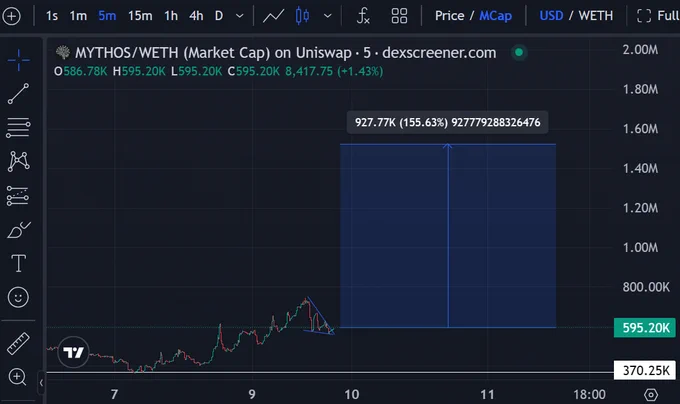Click the 1.00M price axis label
Screen dimensions: 680x404
(640, 248)
